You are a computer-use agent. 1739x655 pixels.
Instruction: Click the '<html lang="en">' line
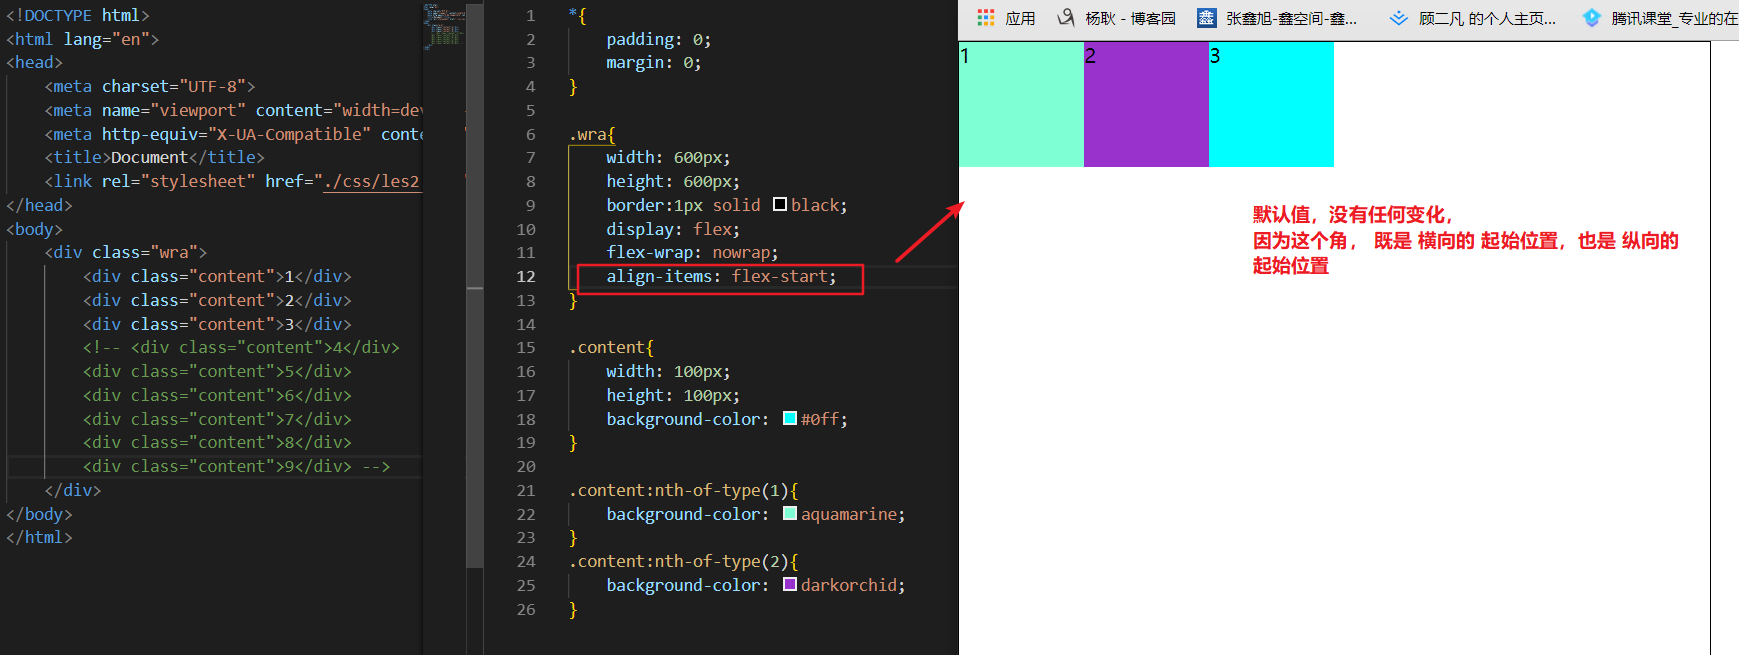click(x=83, y=39)
